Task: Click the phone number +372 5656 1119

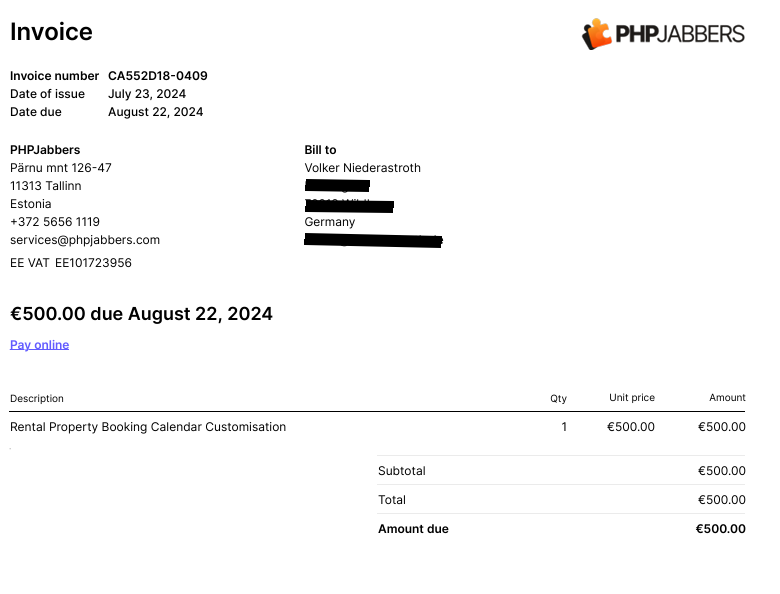Action: pyautogui.click(x=55, y=222)
